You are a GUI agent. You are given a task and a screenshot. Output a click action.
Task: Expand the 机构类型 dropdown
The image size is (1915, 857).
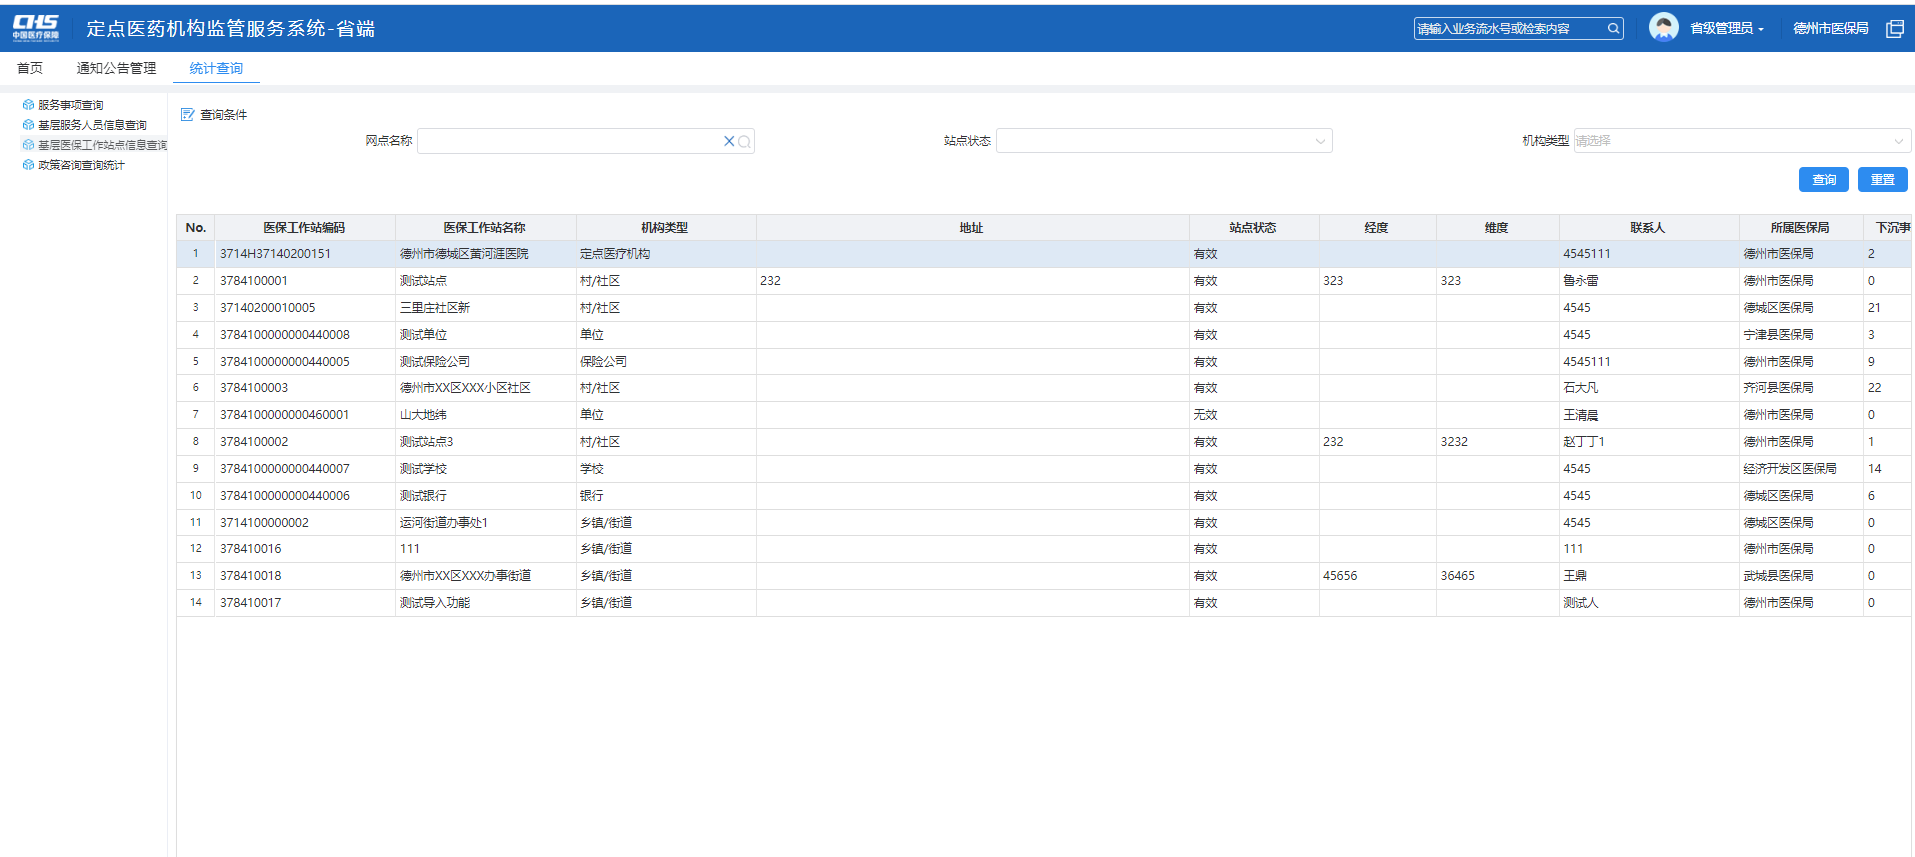(1741, 142)
